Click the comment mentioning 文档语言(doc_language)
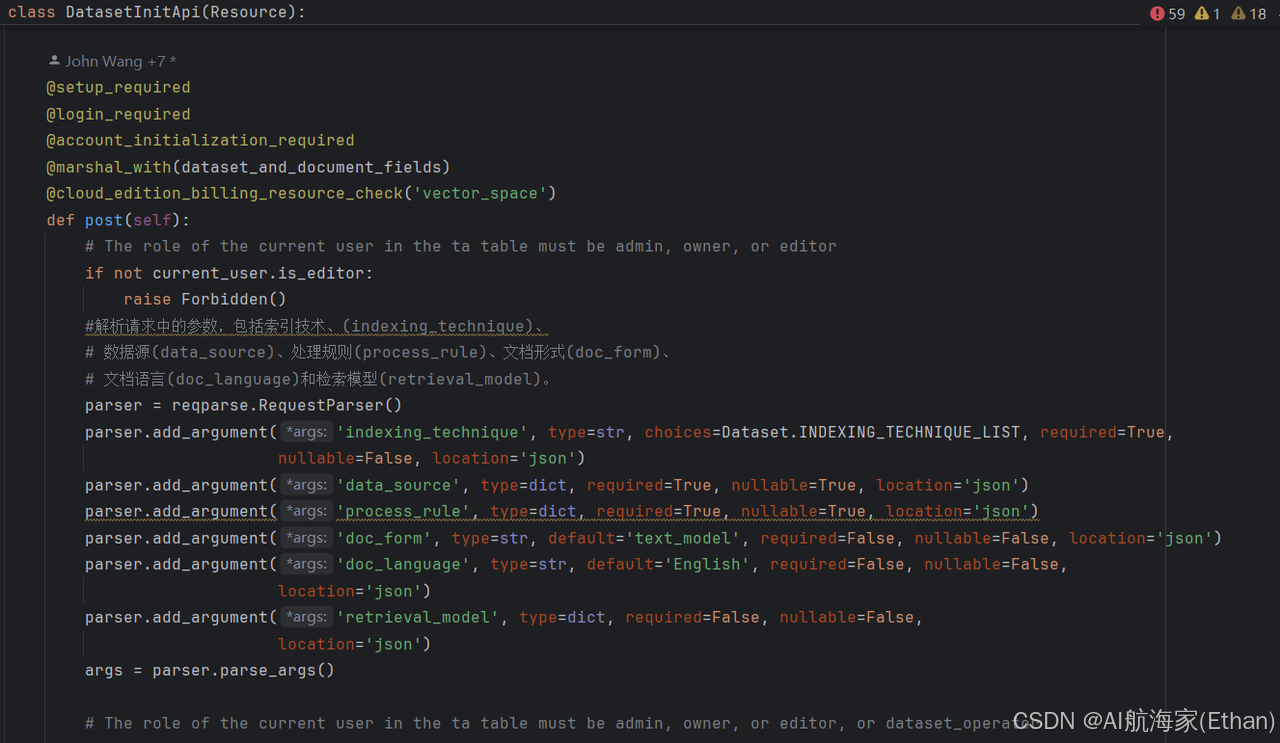Screen dimensions: 1280x743 pyautogui.click(x=320, y=379)
